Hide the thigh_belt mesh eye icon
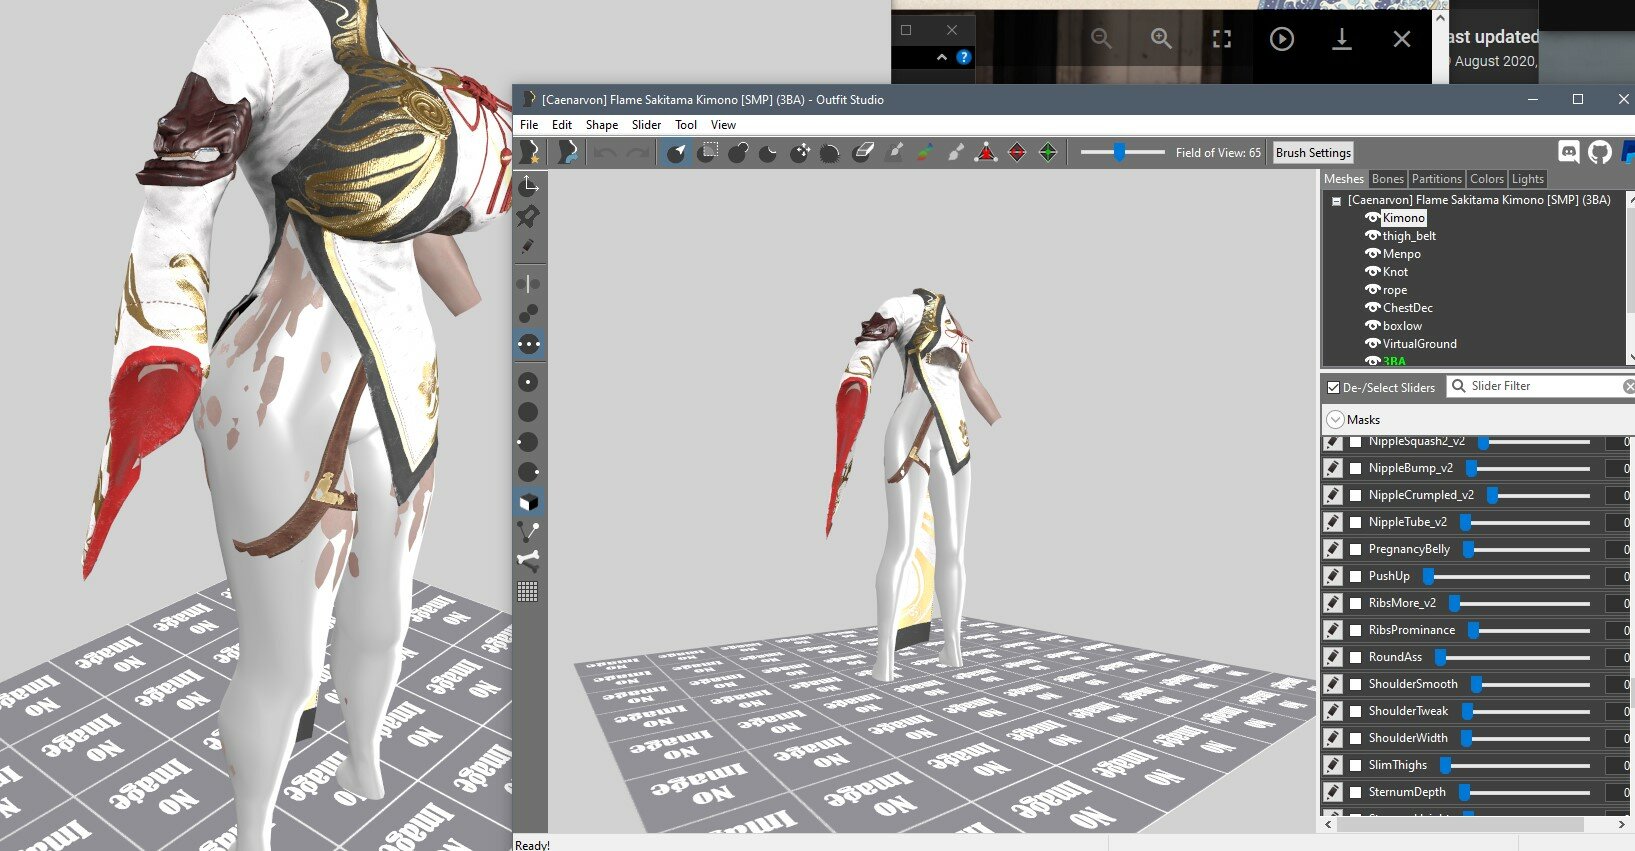This screenshot has height=851, width=1635. point(1372,235)
